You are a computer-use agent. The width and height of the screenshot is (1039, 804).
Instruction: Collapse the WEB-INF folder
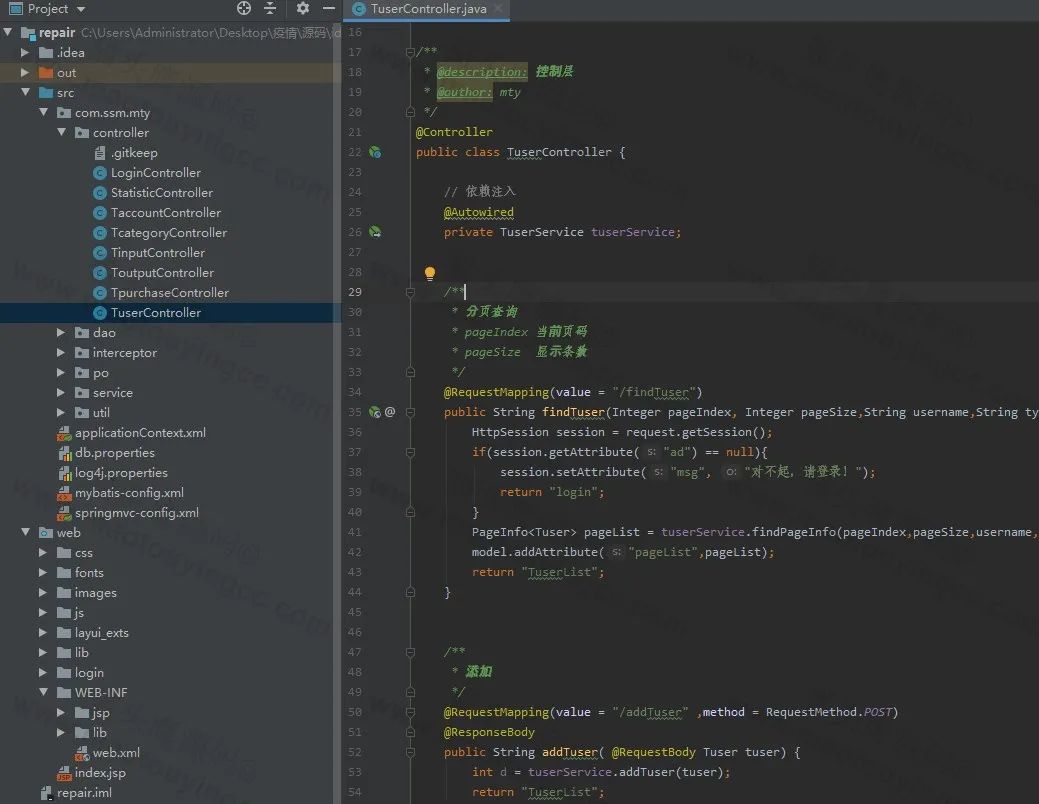pos(44,692)
